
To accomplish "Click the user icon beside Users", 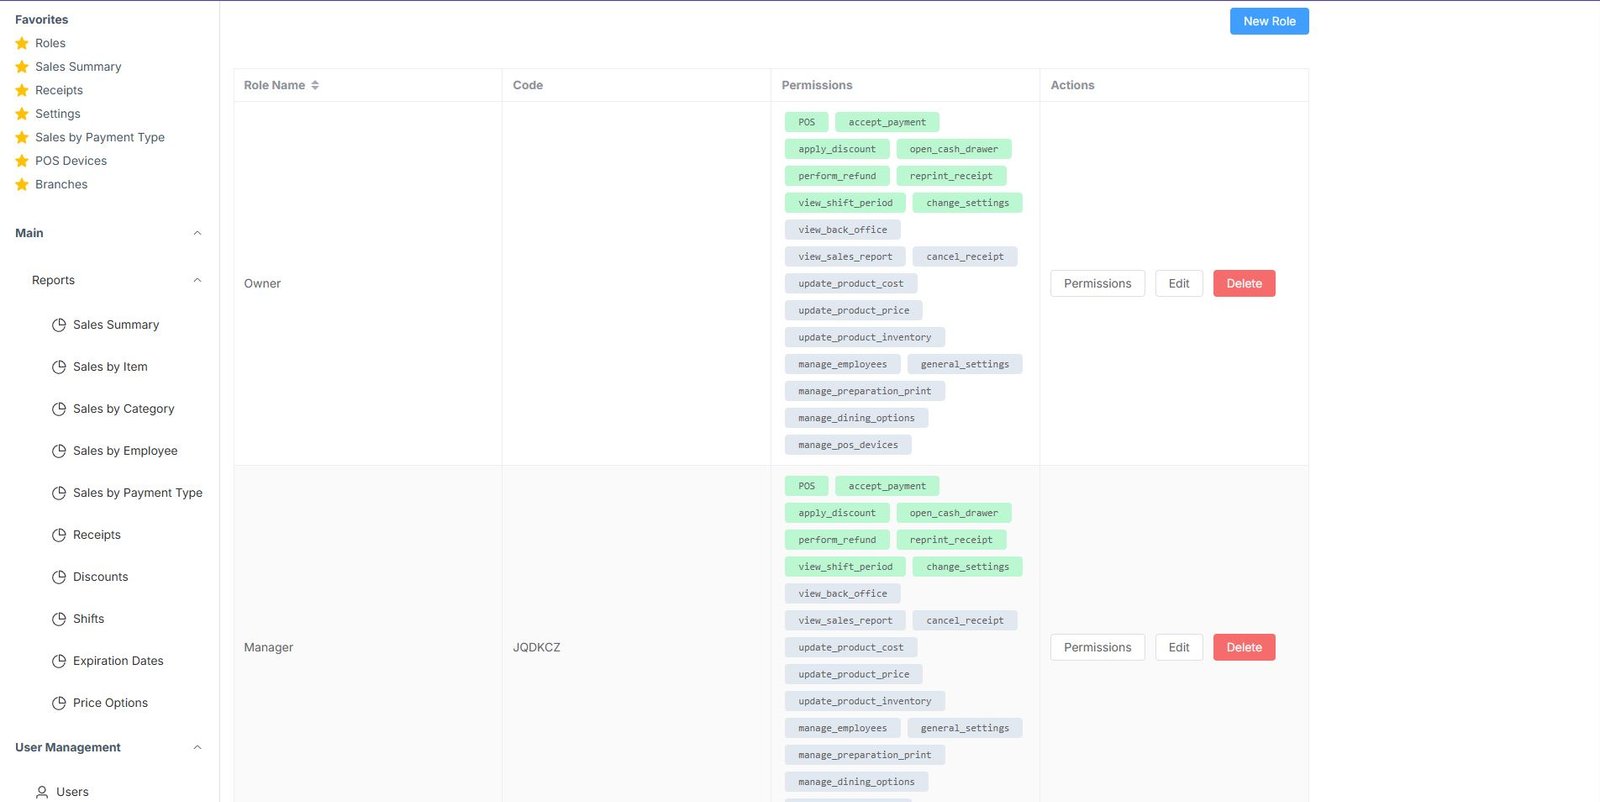I will click(42, 792).
